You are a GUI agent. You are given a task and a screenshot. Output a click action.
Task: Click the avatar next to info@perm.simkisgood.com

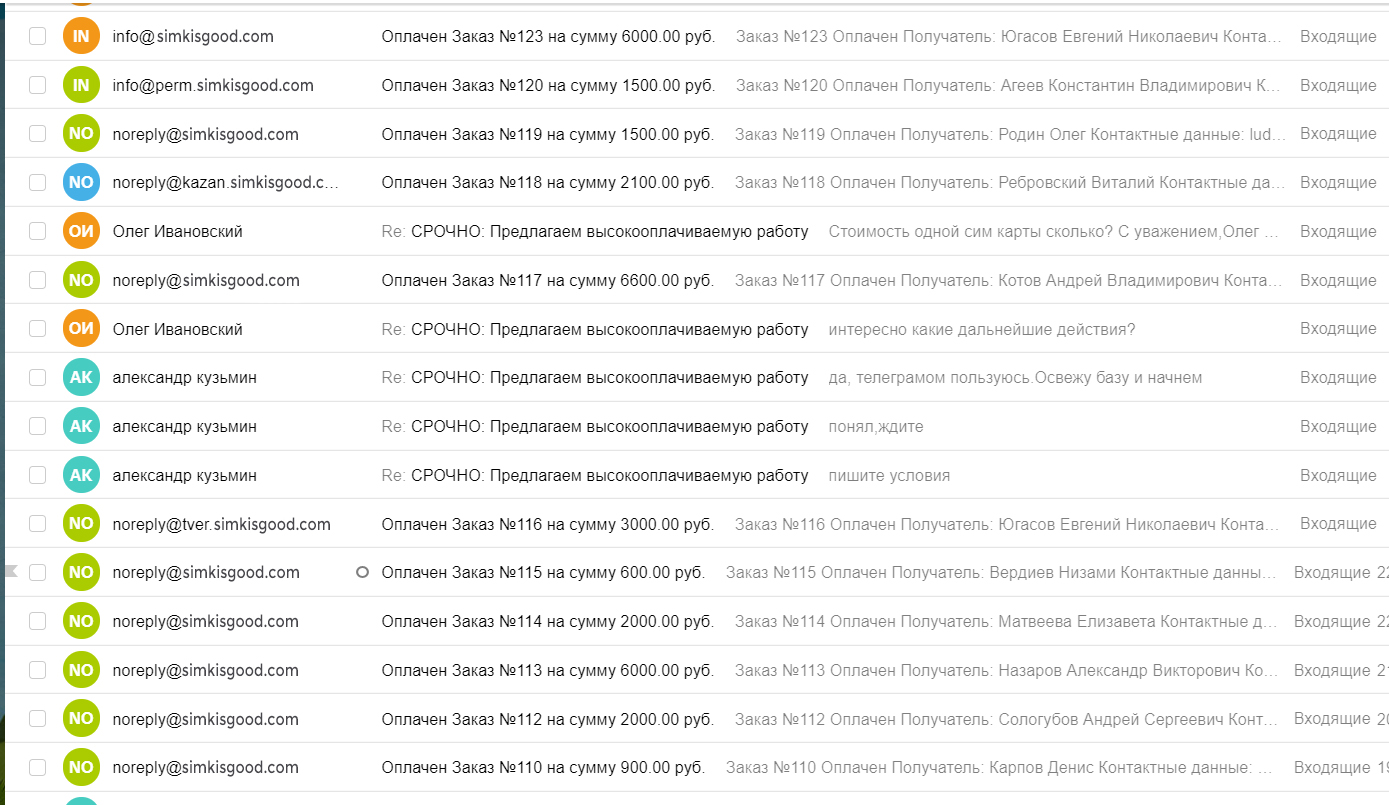[81, 86]
